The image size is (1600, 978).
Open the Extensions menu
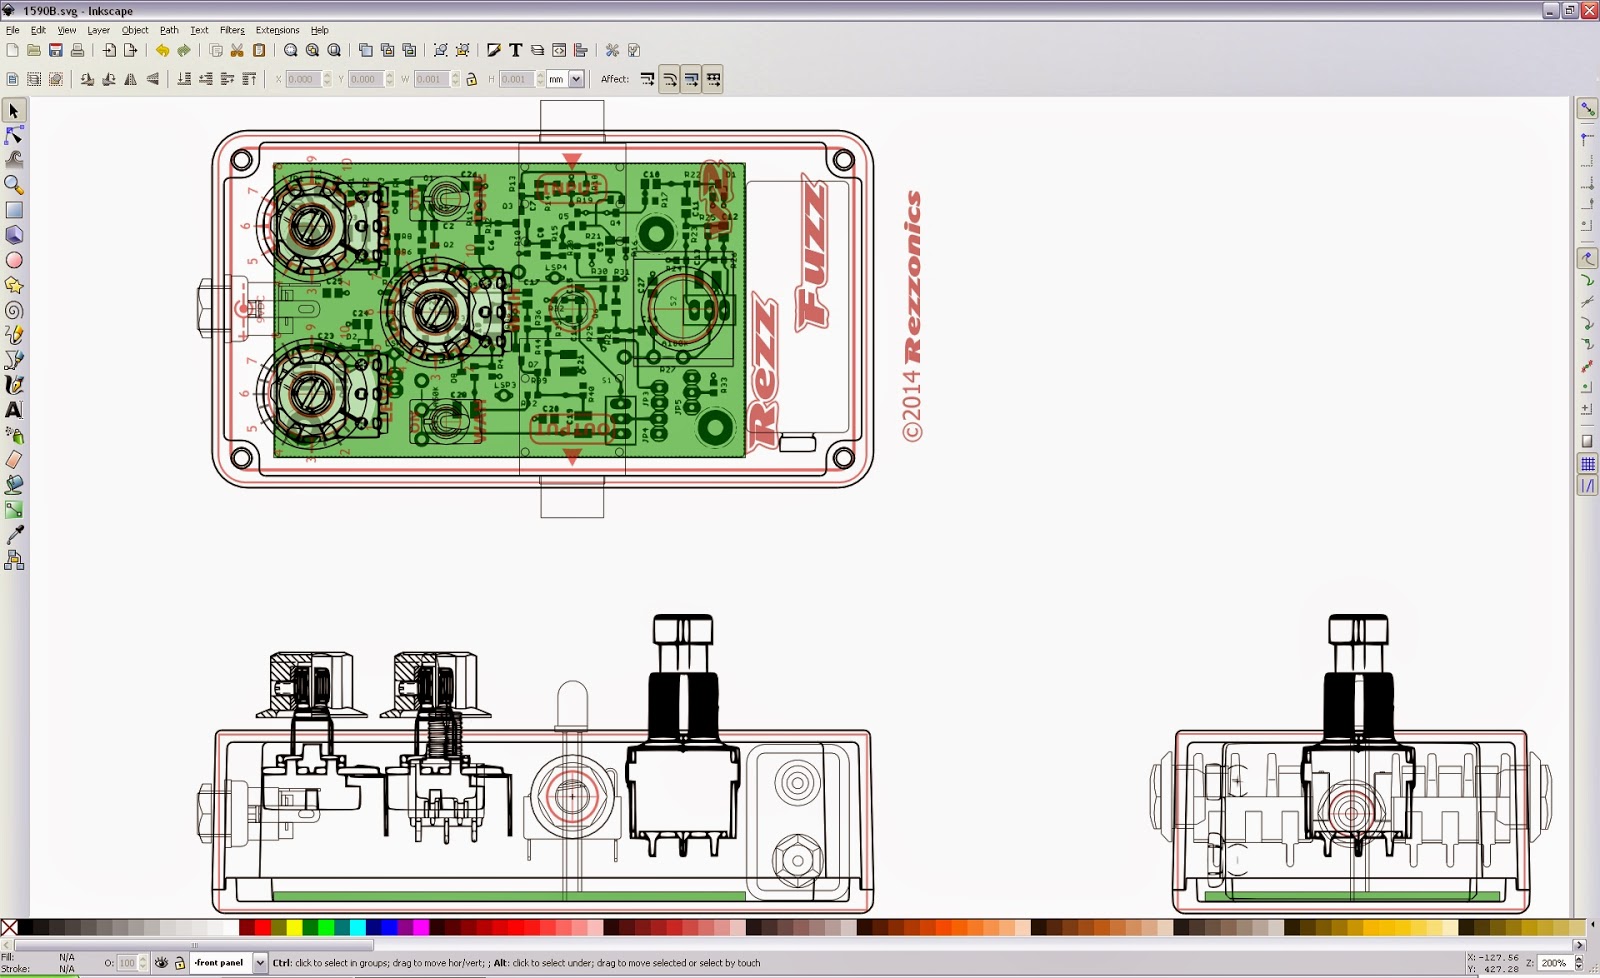pos(277,30)
